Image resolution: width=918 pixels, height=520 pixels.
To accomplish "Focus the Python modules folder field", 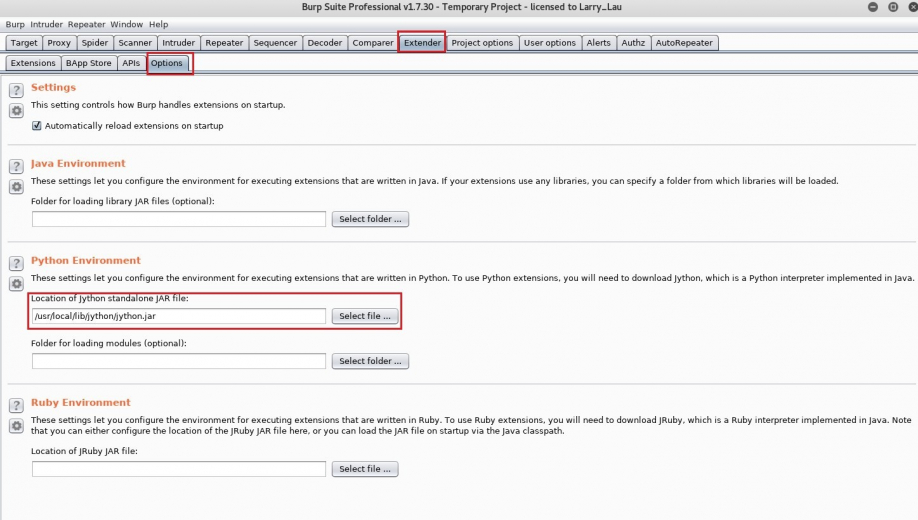I will tap(179, 361).
